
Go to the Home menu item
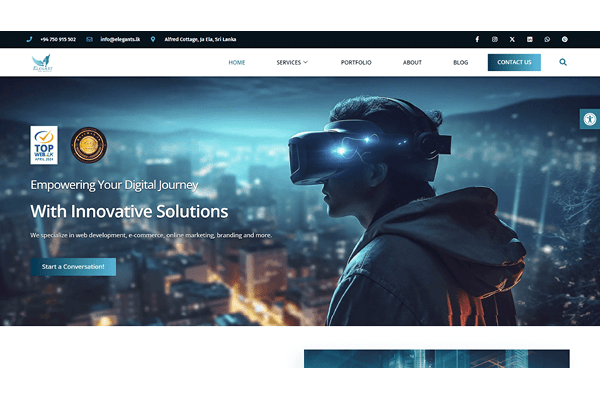(x=237, y=62)
